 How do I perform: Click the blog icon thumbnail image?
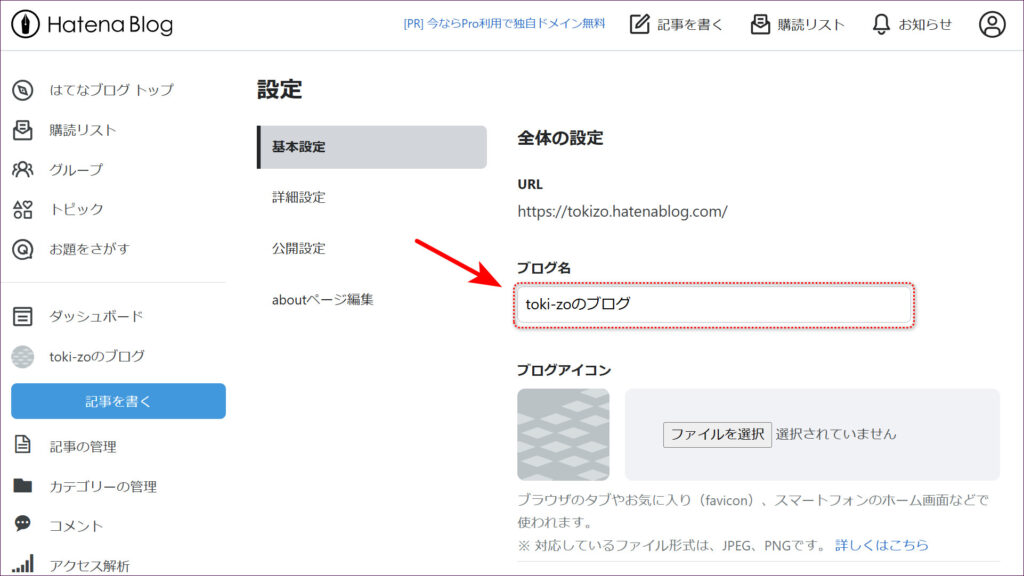tap(563, 434)
